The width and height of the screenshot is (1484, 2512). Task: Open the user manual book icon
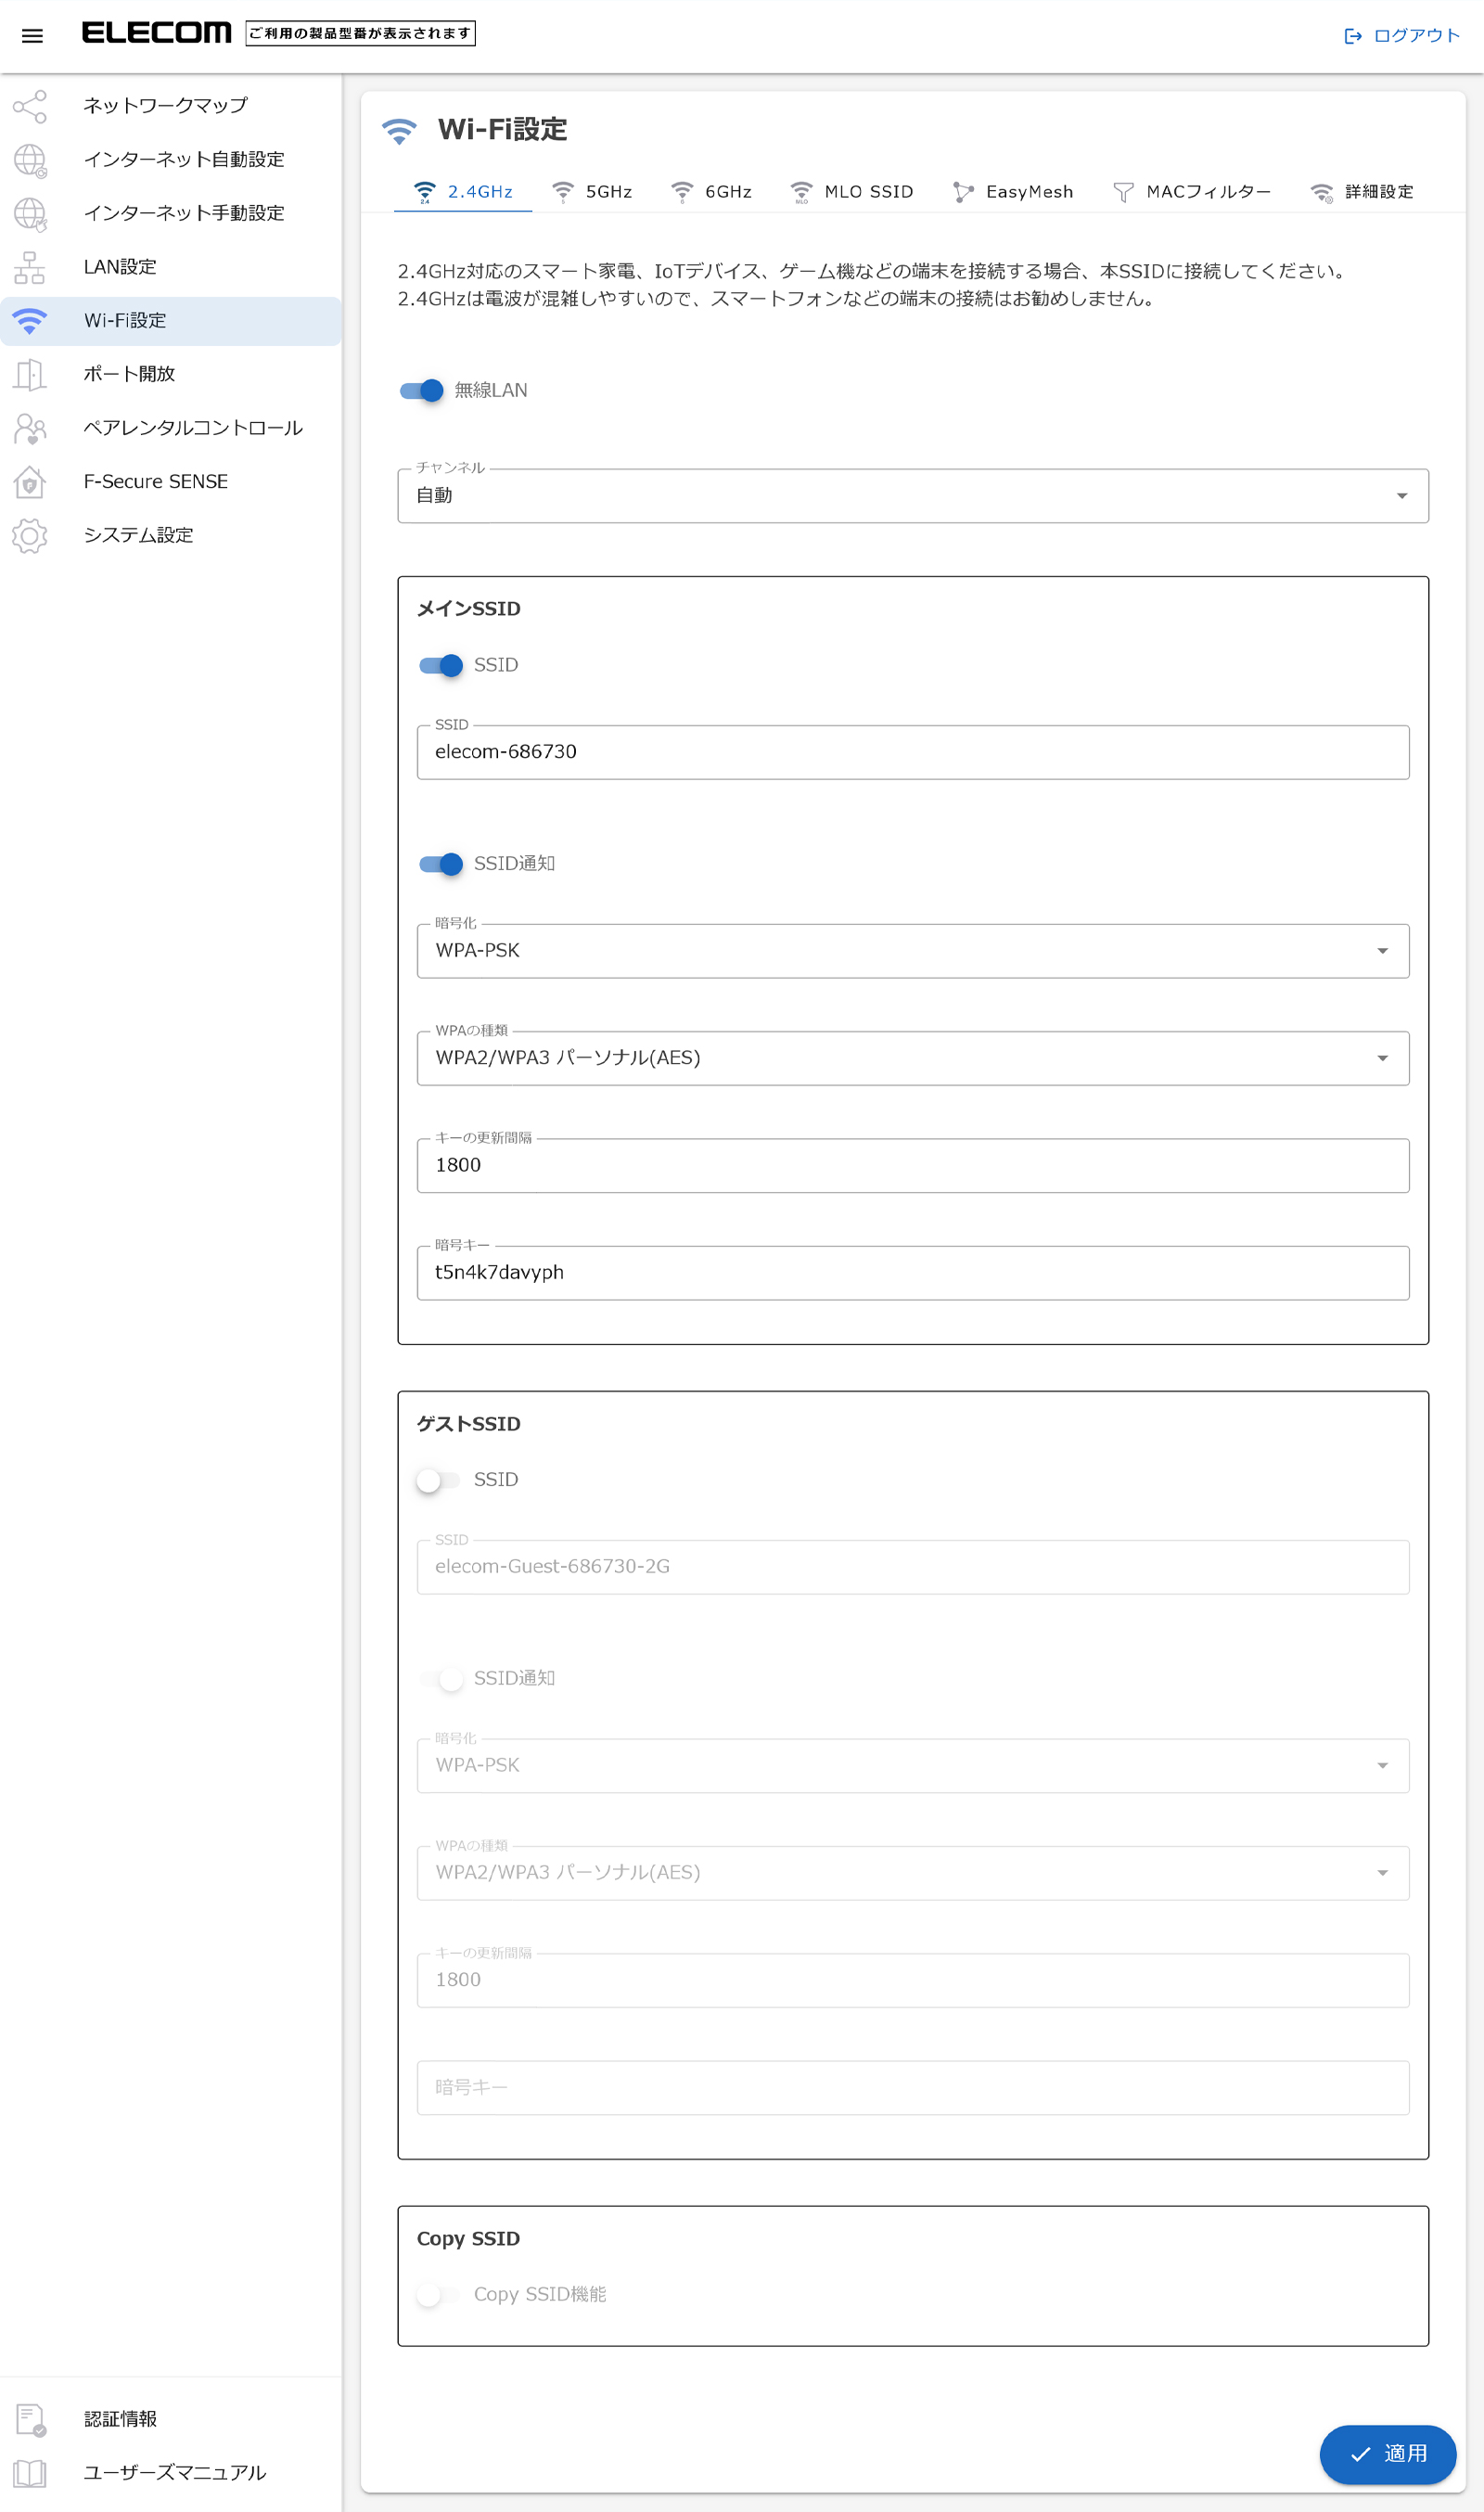pos(30,2472)
